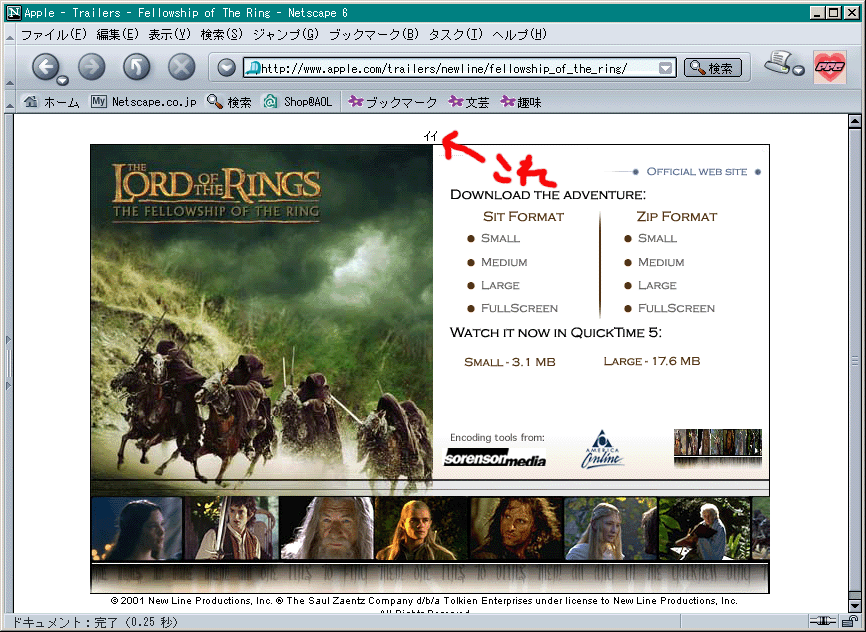Viewport: 866px width, 632px height.
Task: Open the ジャンプ(G) menu
Action: coord(286,34)
